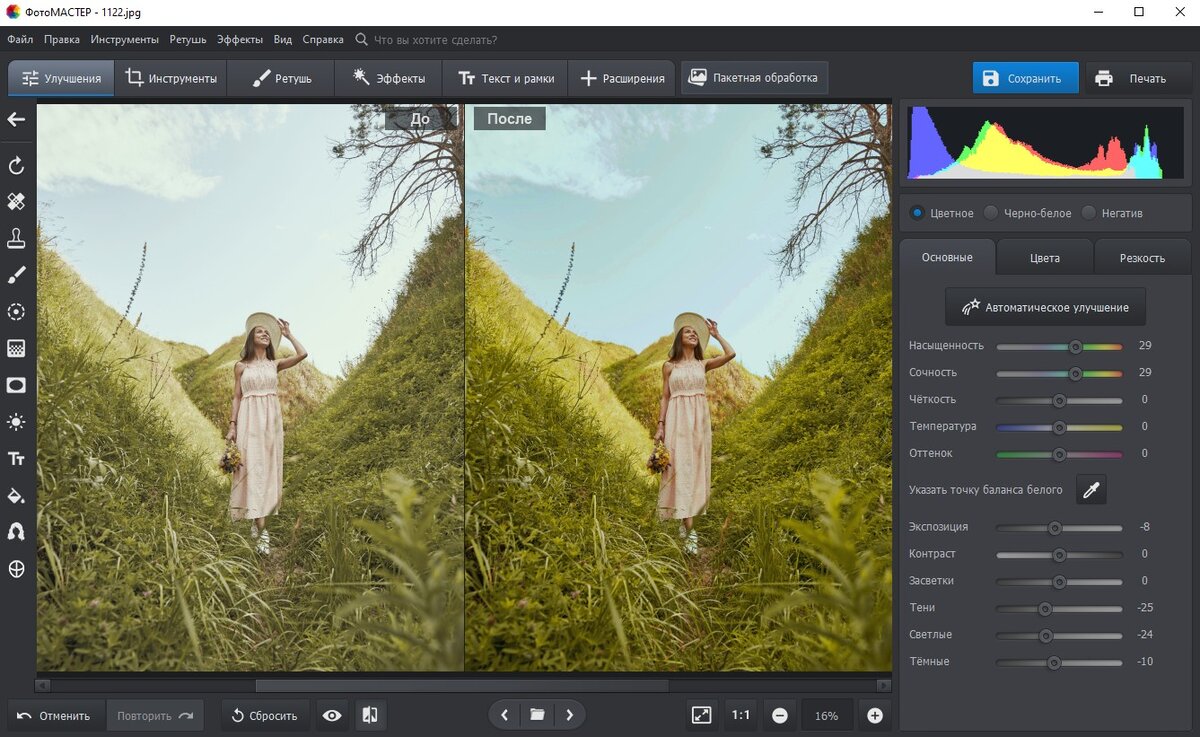
Task: Click the Сбросить button
Action: point(265,715)
